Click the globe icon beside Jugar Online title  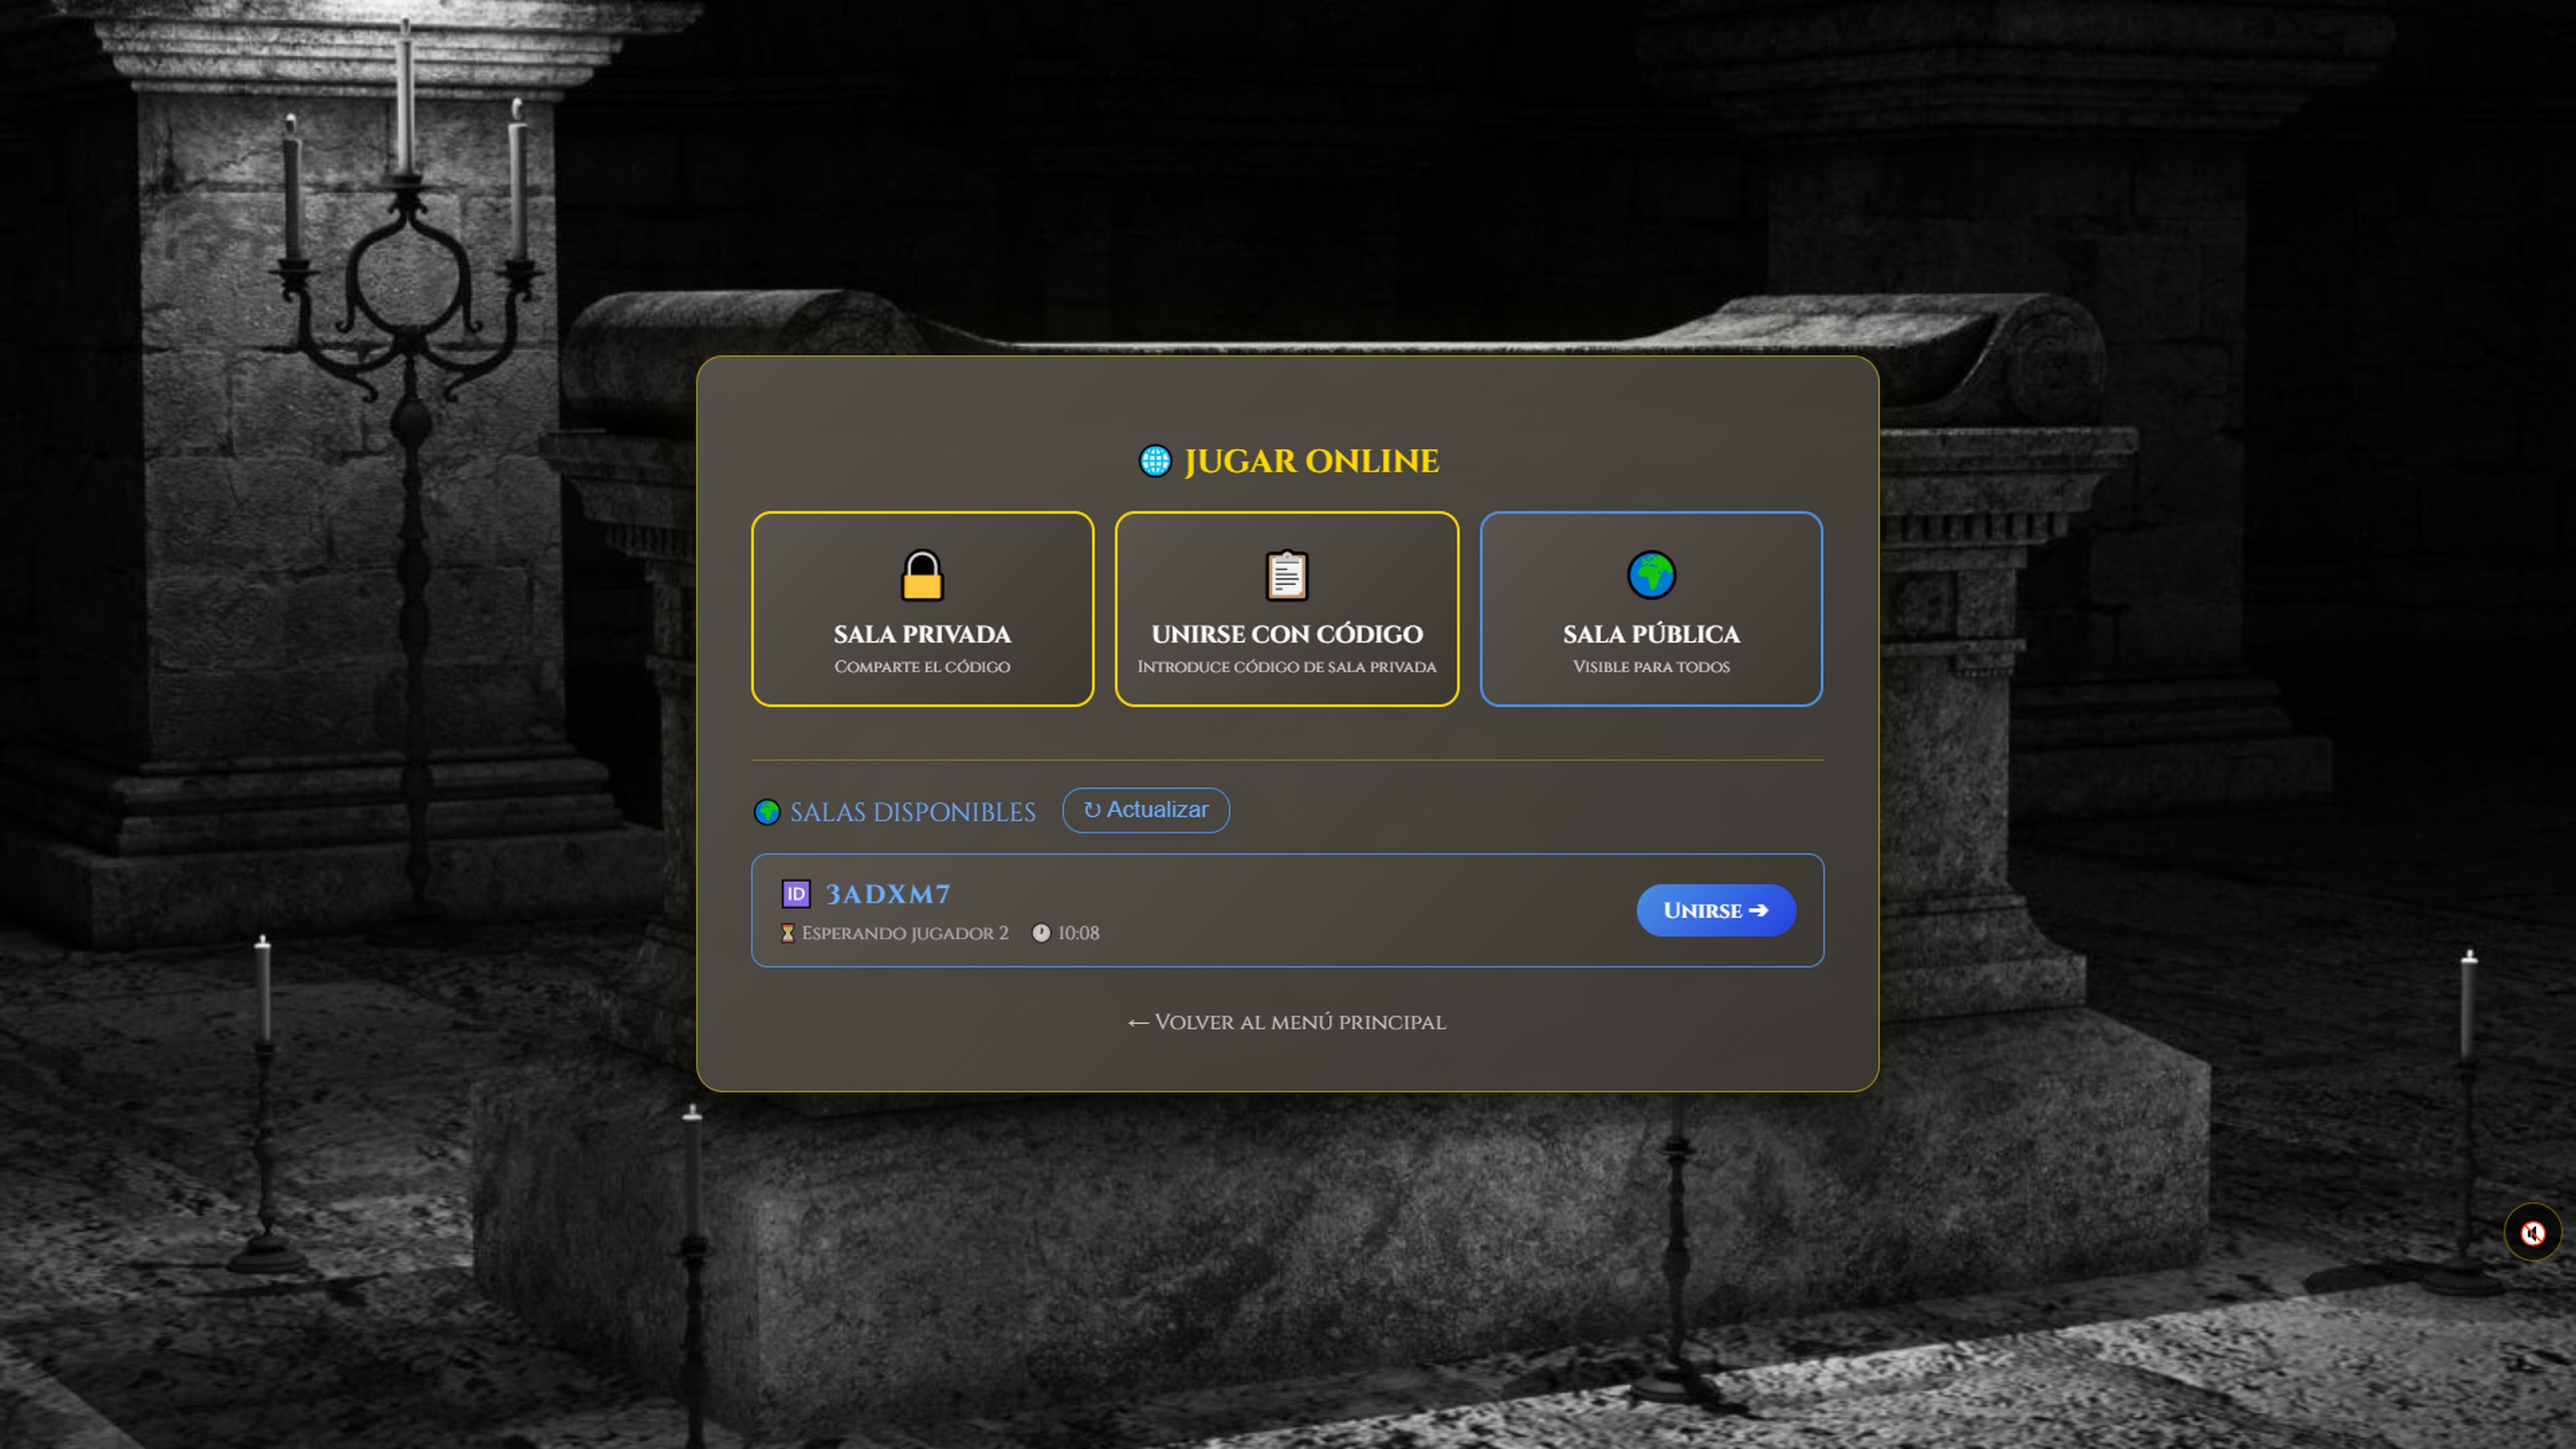(1155, 461)
